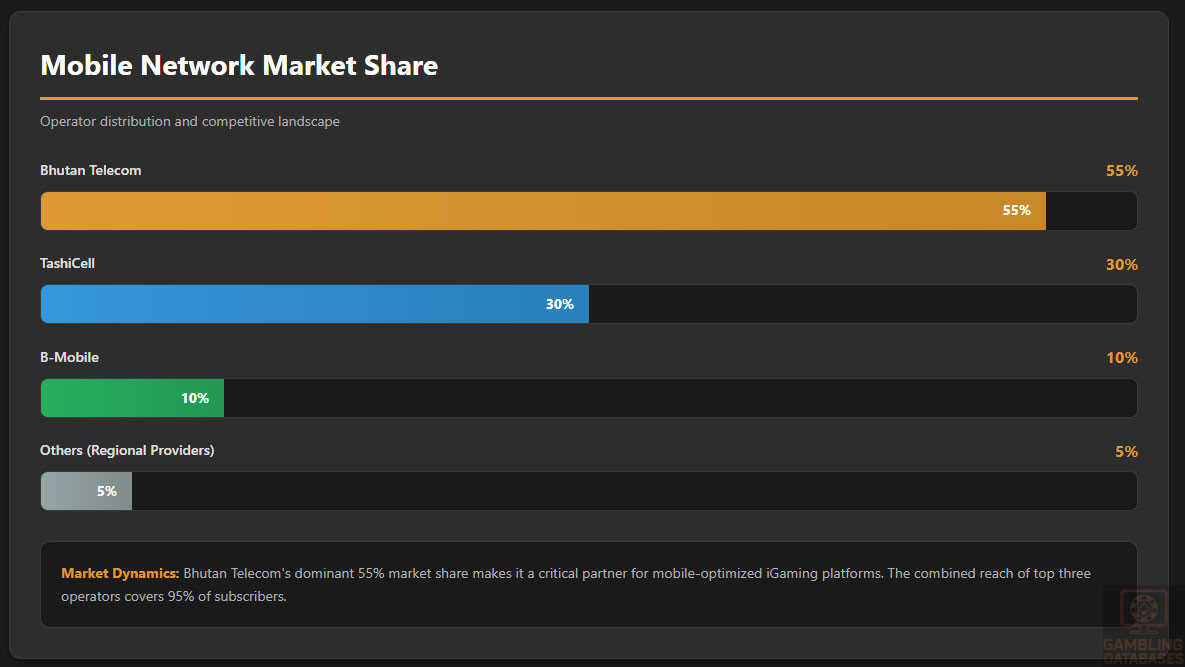Viewport: 1185px width, 667px height.
Task: Click the orange 55% value above the bar
Action: [1121, 171]
